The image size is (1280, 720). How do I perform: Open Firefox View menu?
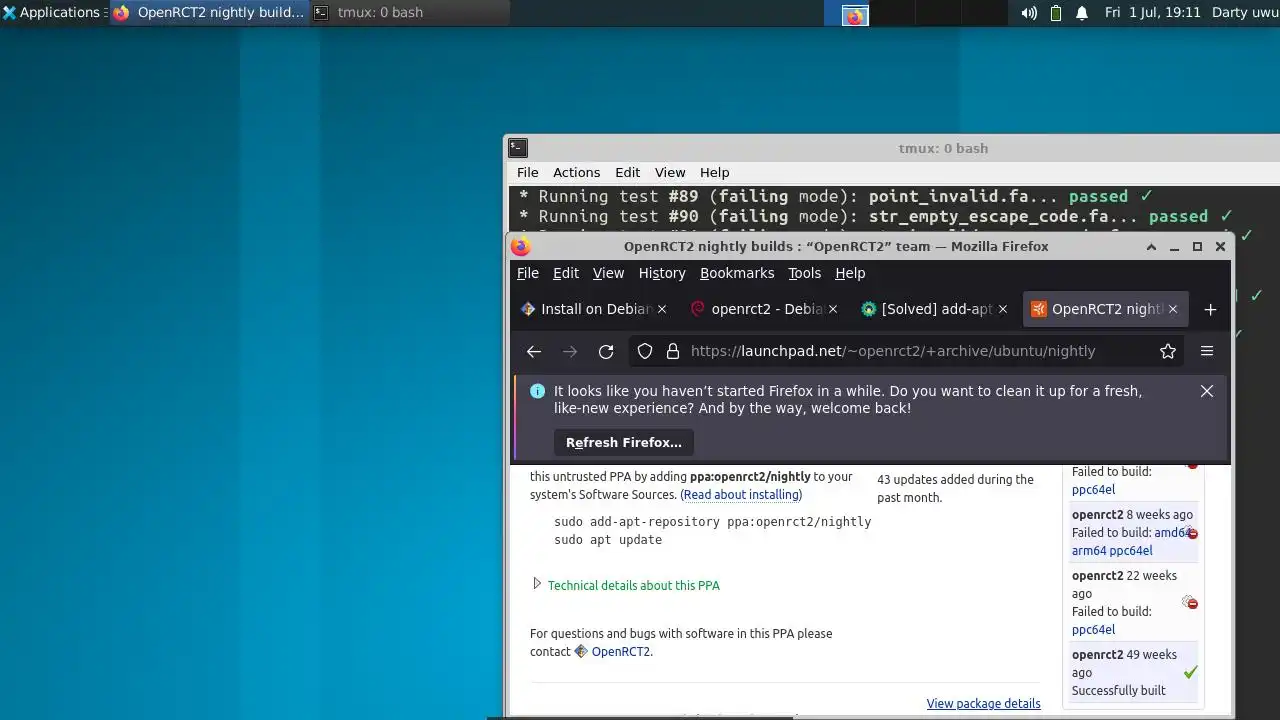[x=608, y=273]
